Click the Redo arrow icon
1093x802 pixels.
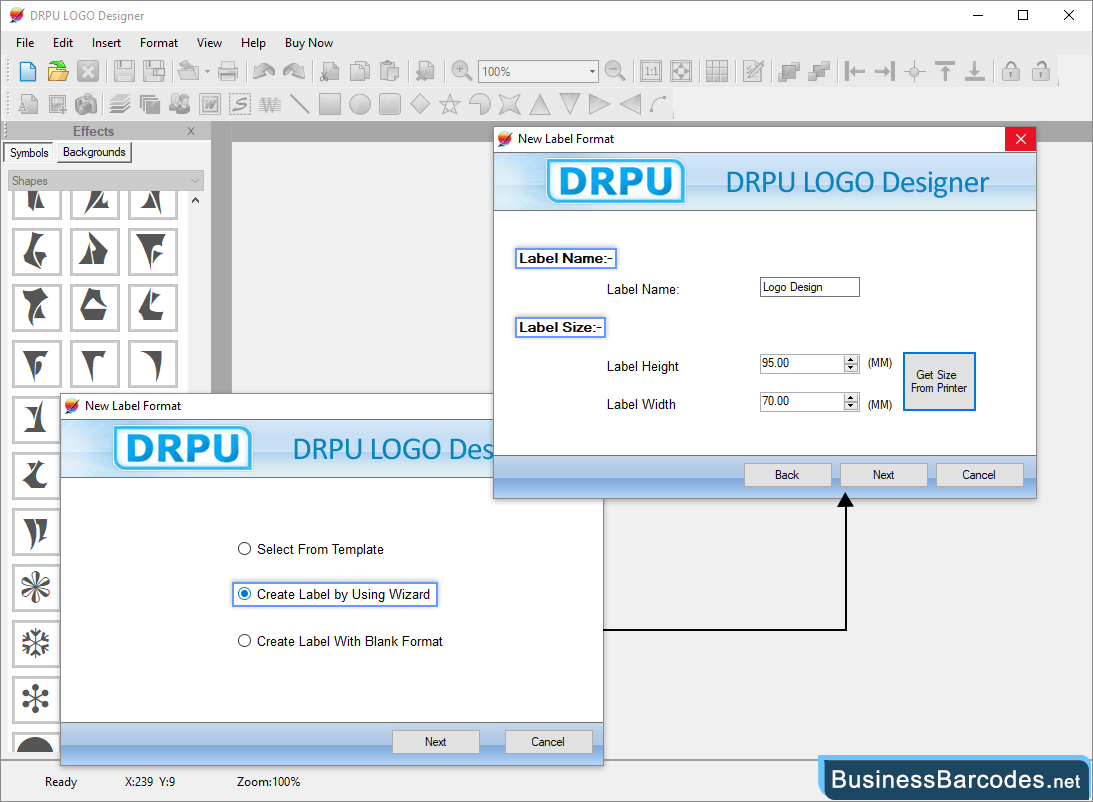[293, 71]
